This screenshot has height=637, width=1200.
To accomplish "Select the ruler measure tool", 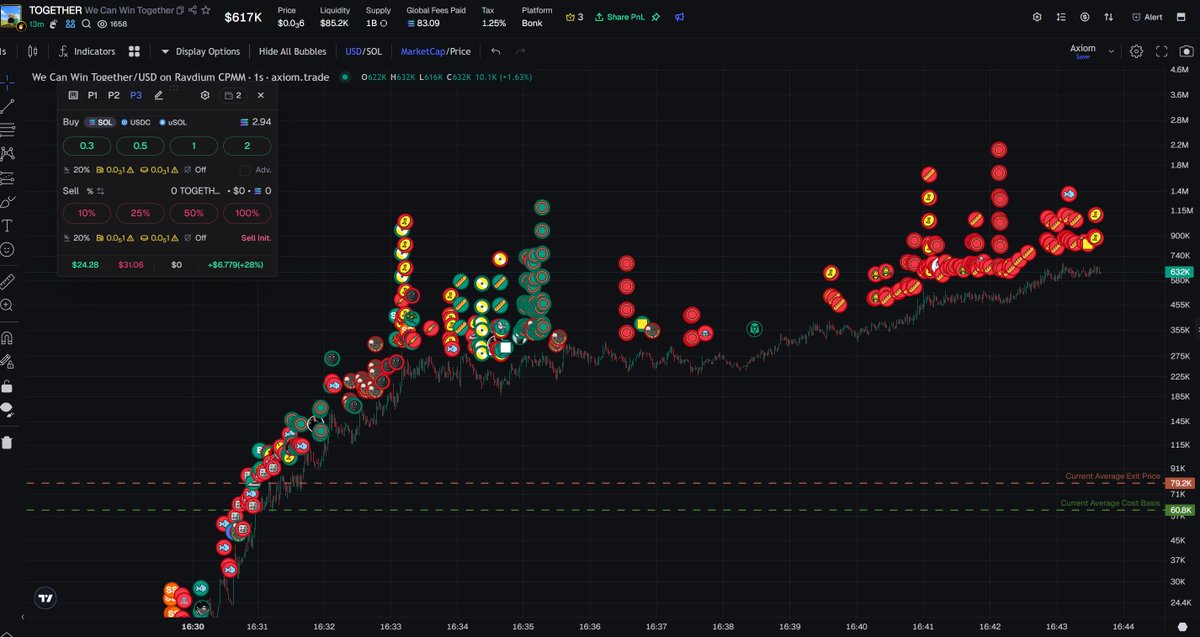I will (x=8, y=281).
